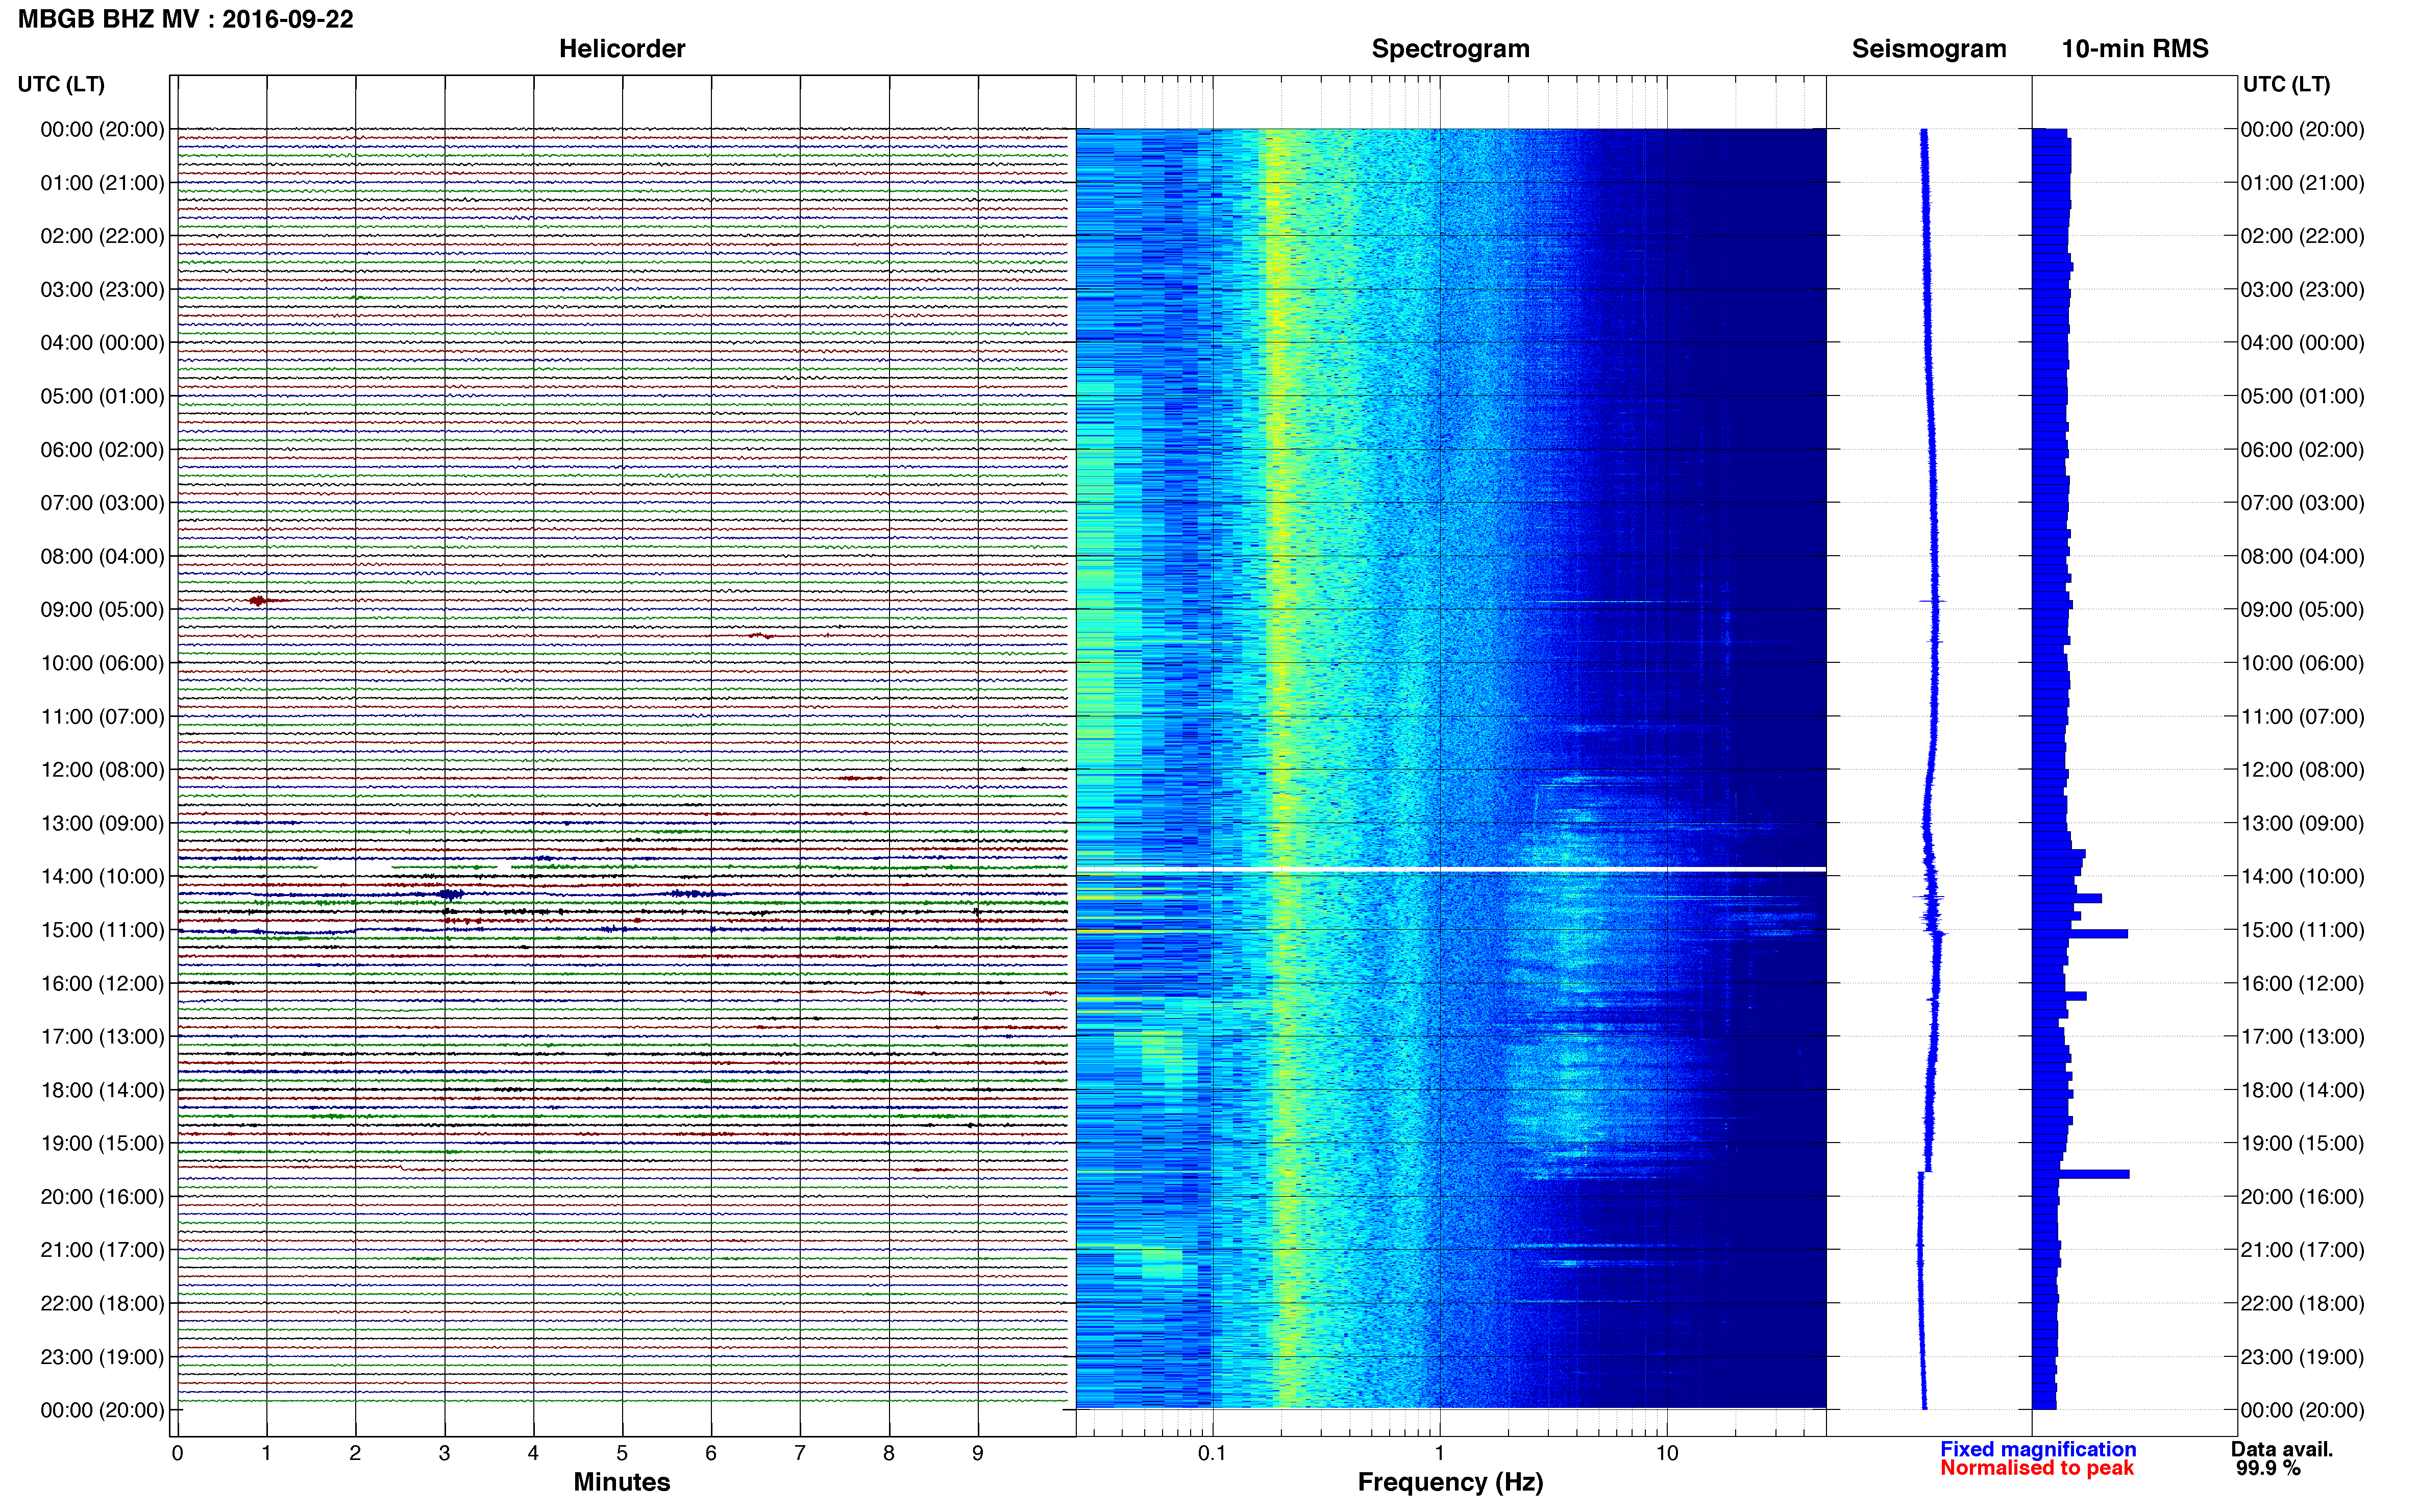Click the left-axis time label 19:00 (15:00)
2419x1512 pixels.
102,1143
